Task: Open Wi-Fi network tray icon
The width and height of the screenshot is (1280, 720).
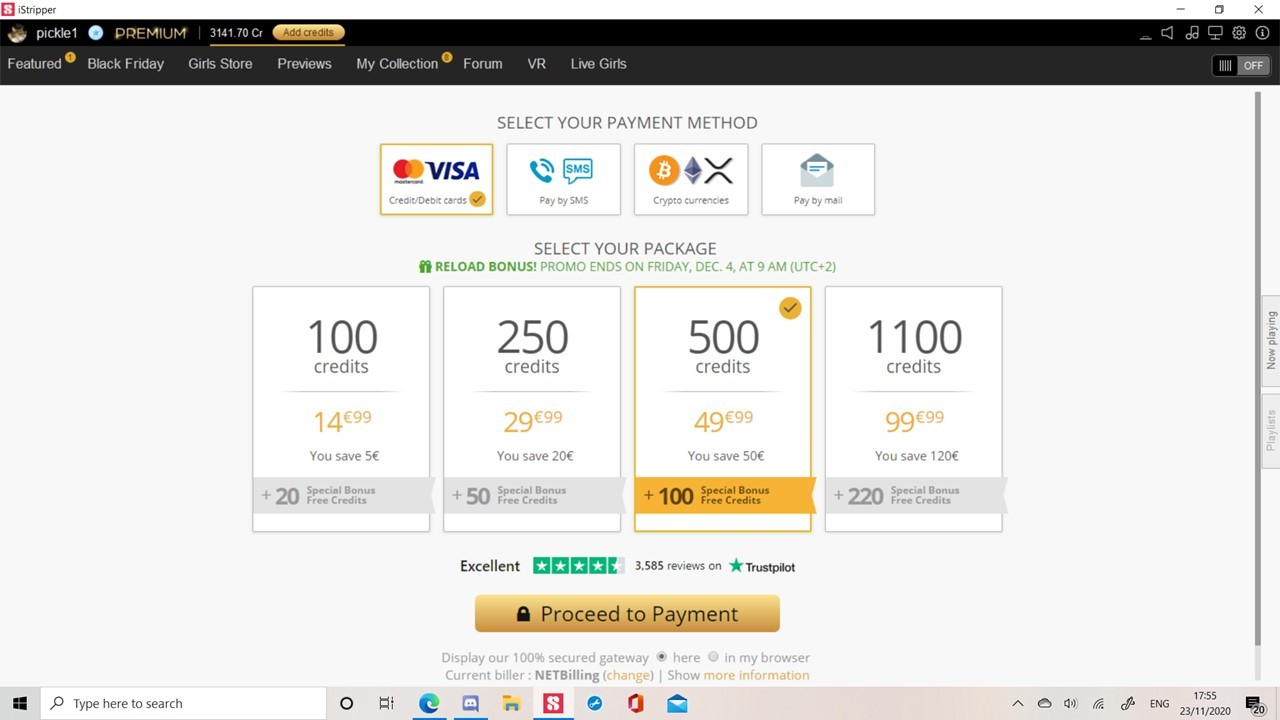Action: pyautogui.click(x=1099, y=704)
